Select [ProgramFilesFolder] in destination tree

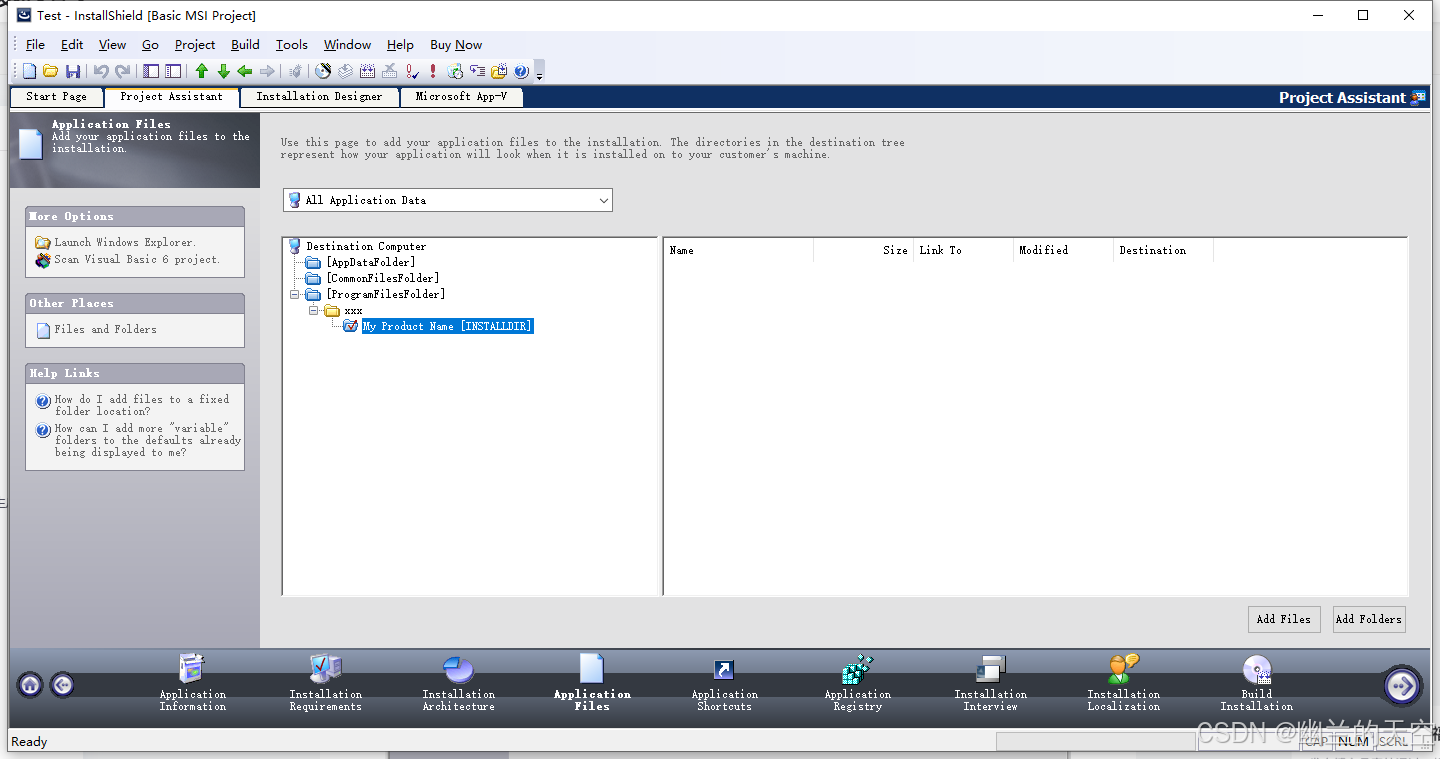[385, 294]
